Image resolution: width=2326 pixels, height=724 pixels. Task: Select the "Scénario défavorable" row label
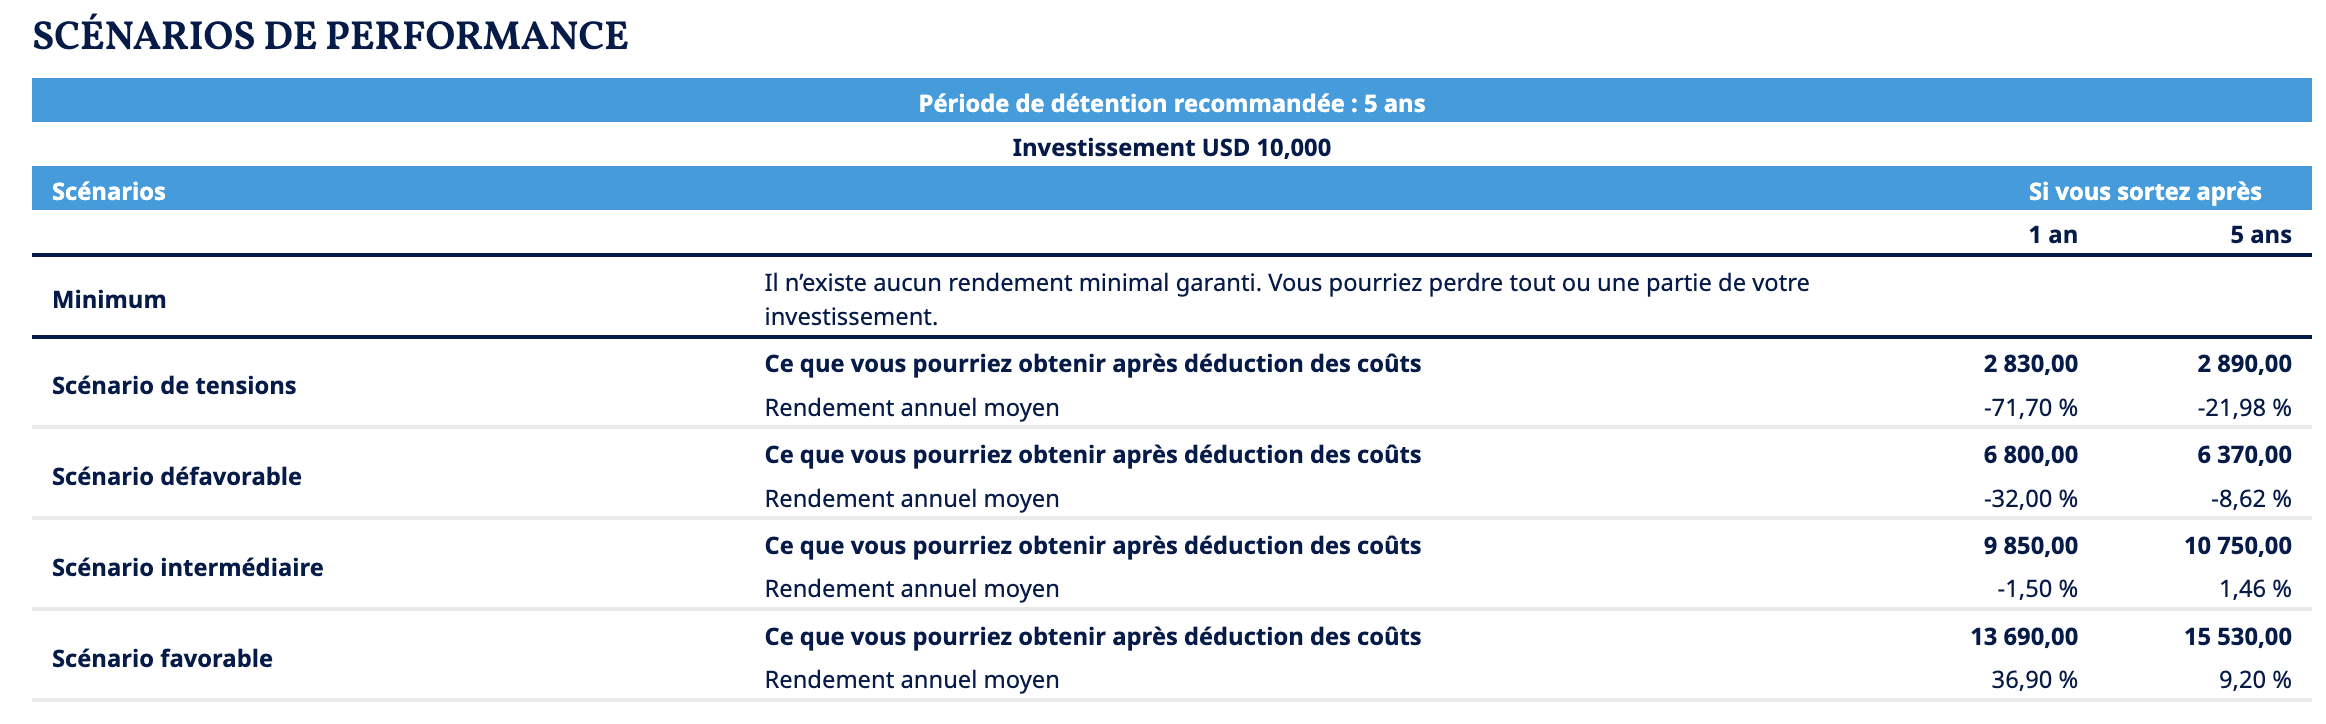click(x=176, y=476)
